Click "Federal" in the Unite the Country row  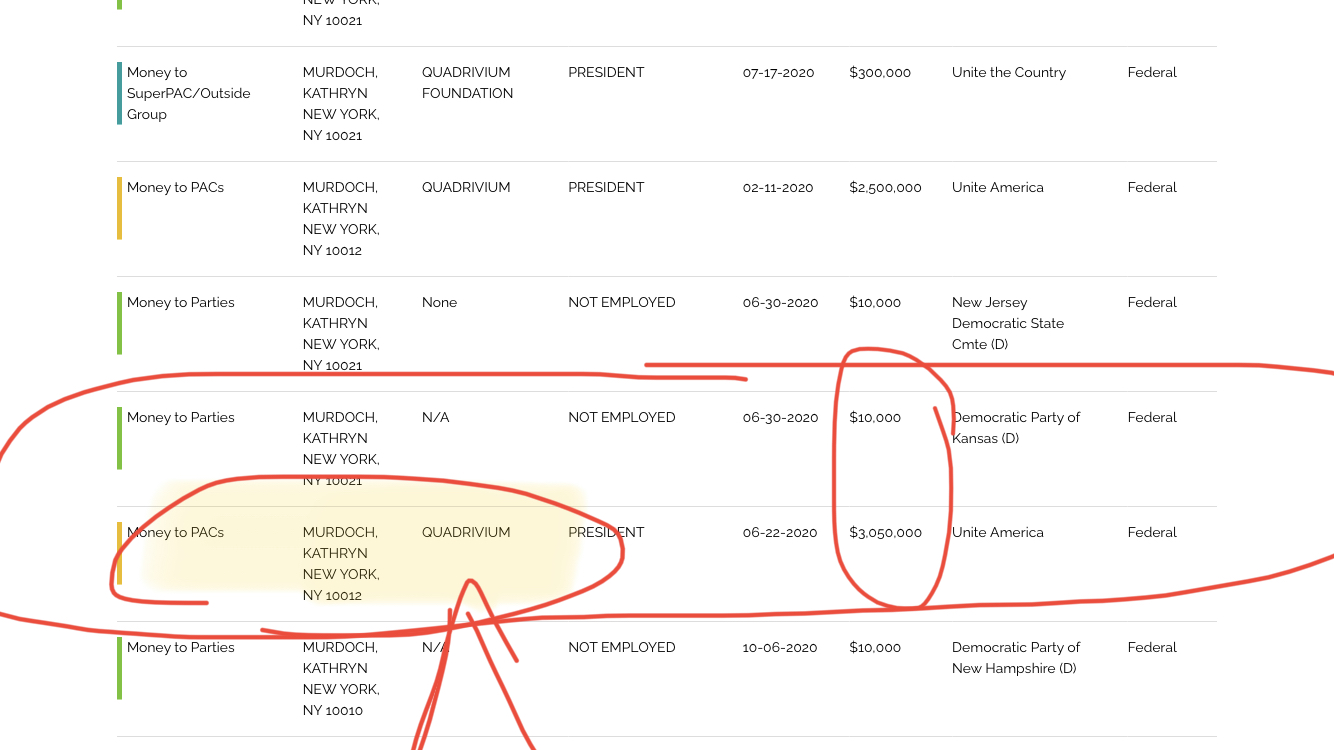tap(1152, 73)
